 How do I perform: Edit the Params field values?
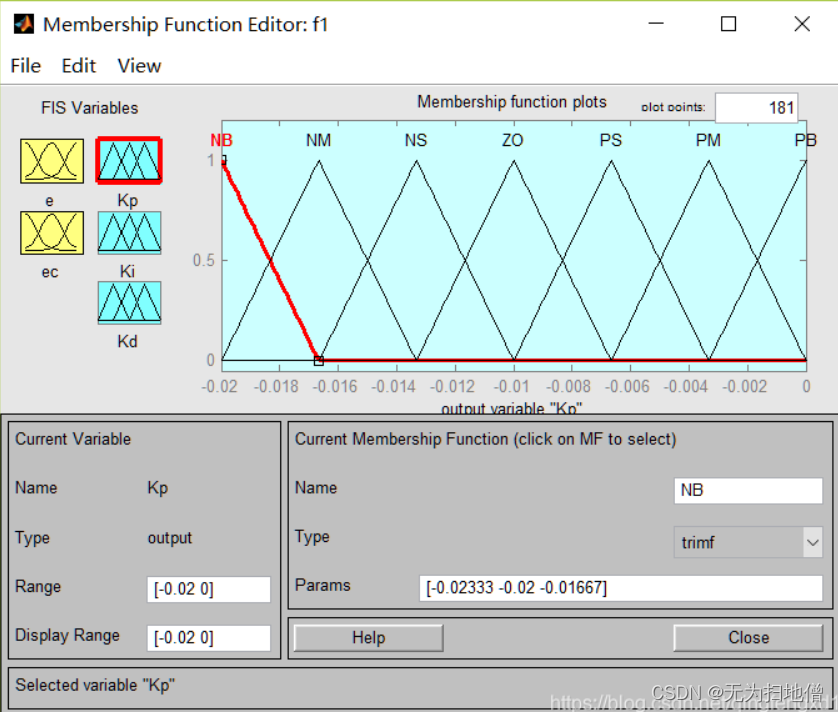pos(620,588)
